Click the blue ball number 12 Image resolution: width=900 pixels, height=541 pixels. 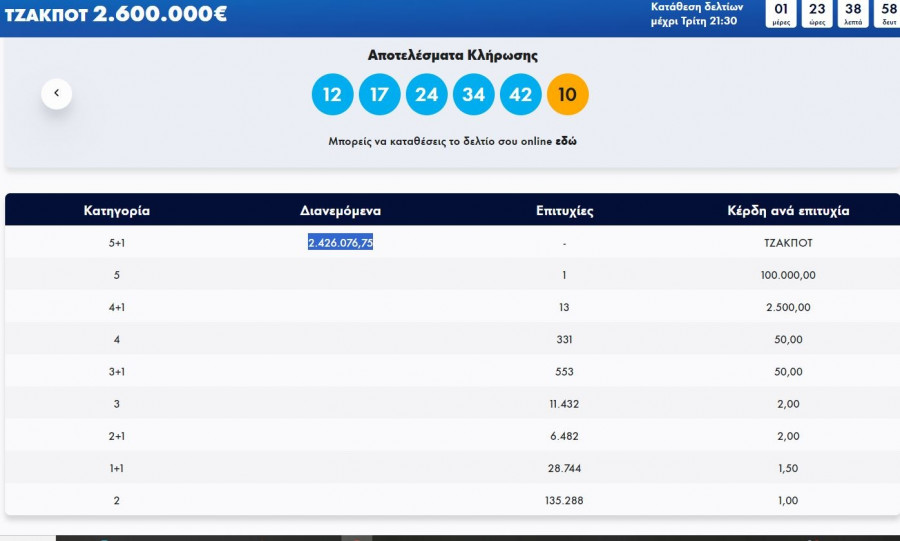[x=333, y=95]
